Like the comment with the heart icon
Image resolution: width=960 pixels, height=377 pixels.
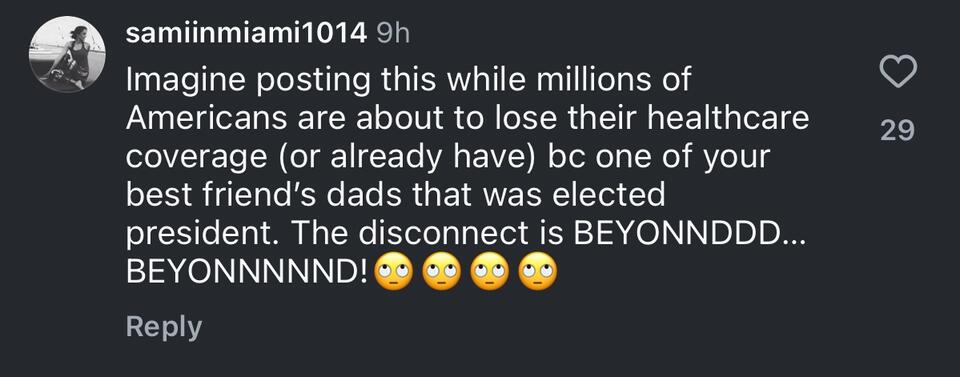pos(898,72)
